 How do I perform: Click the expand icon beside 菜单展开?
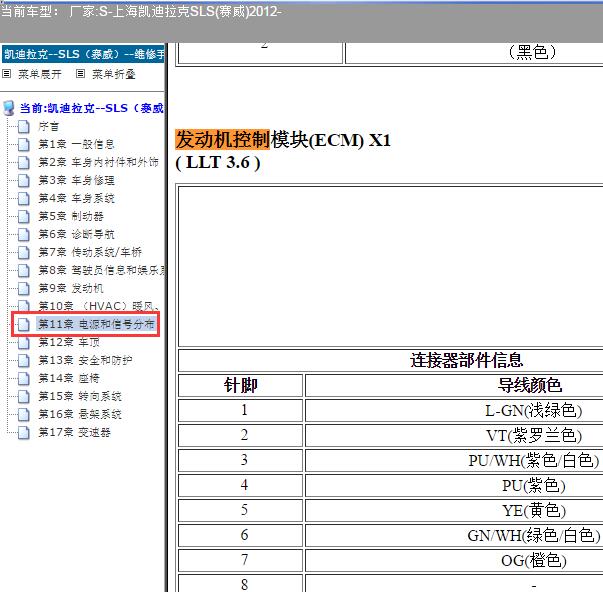[7, 74]
